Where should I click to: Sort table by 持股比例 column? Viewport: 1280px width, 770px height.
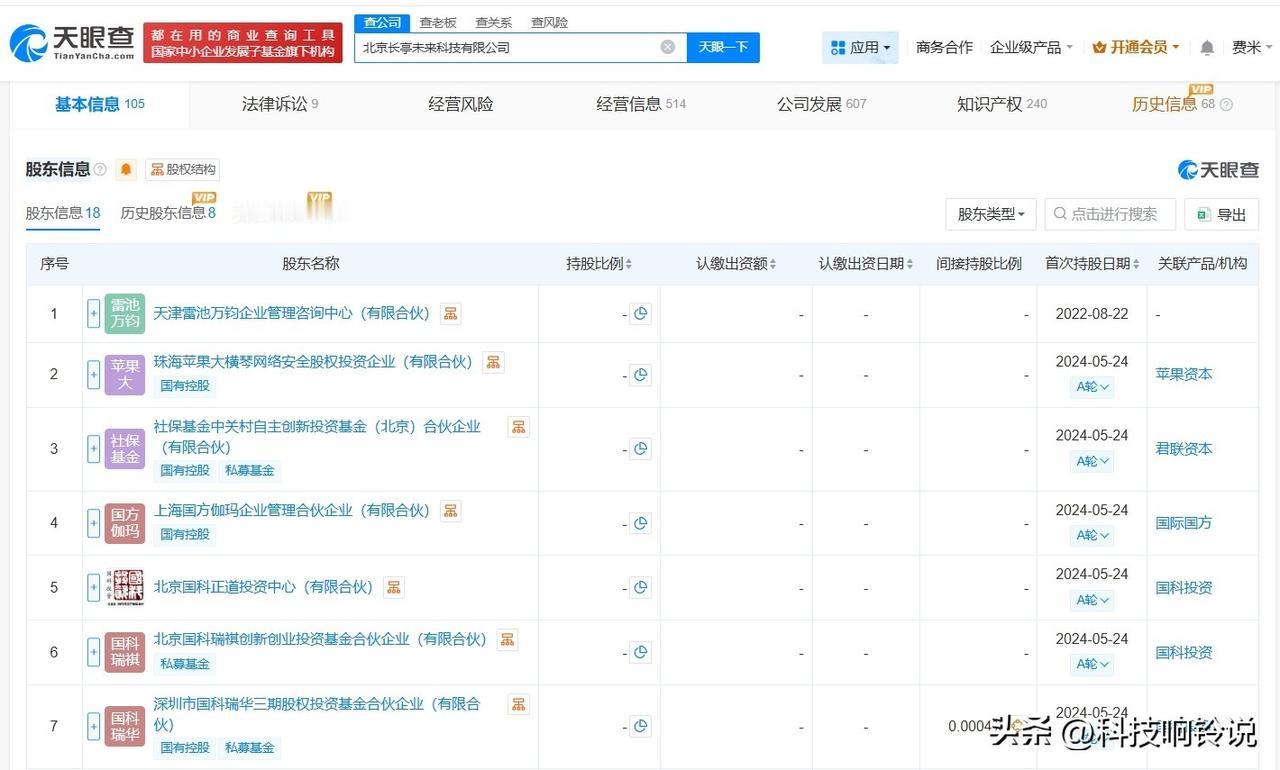[x=599, y=264]
